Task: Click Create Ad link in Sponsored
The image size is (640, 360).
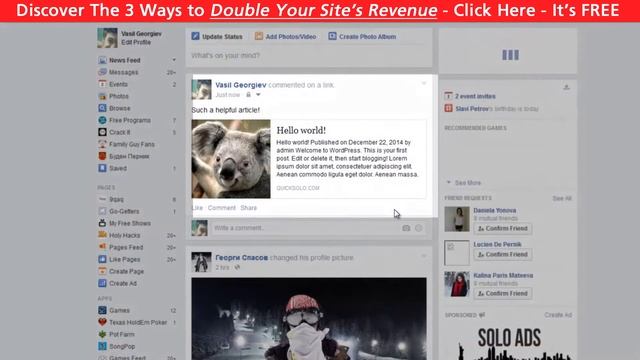Action: (558, 315)
